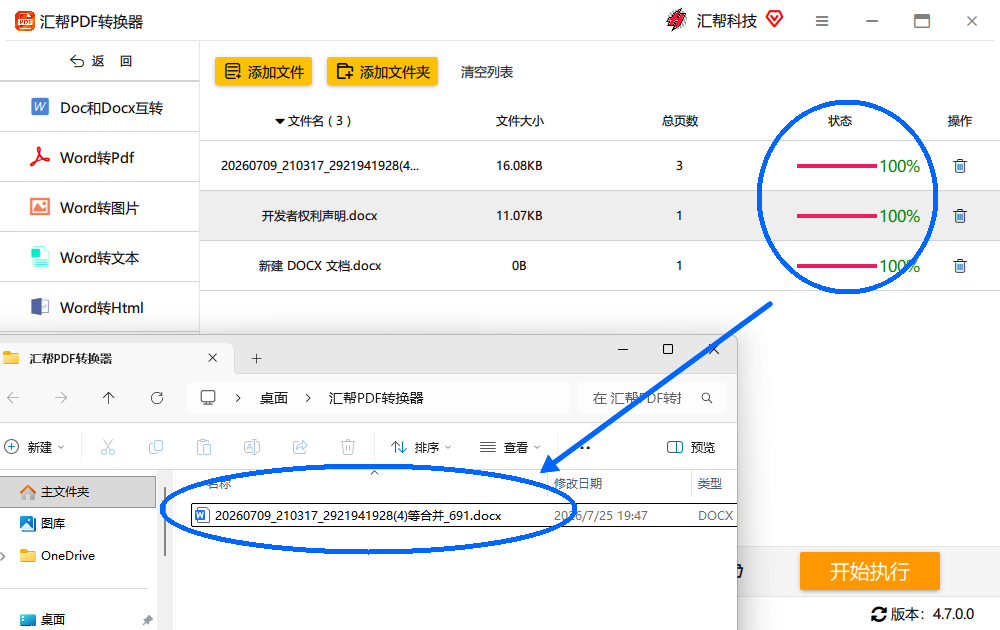Select file name 新建 DOCX 文档.docx
This screenshot has height=630, width=1000.
320,266
